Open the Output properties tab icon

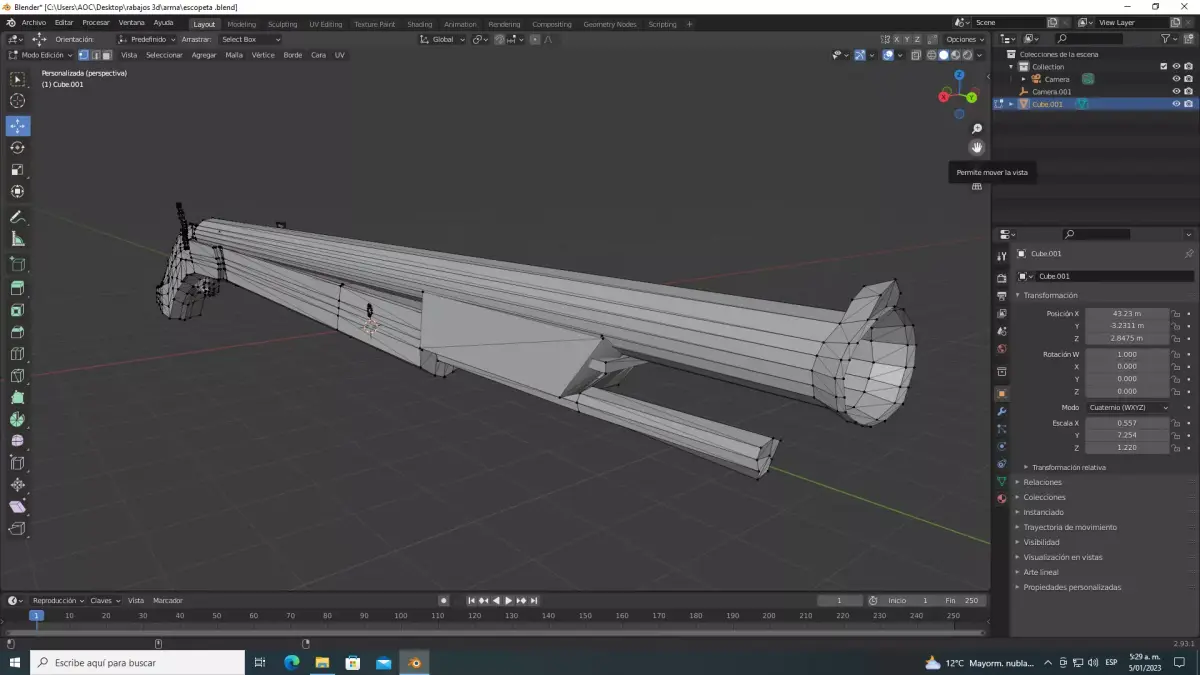pyautogui.click(x=1001, y=296)
